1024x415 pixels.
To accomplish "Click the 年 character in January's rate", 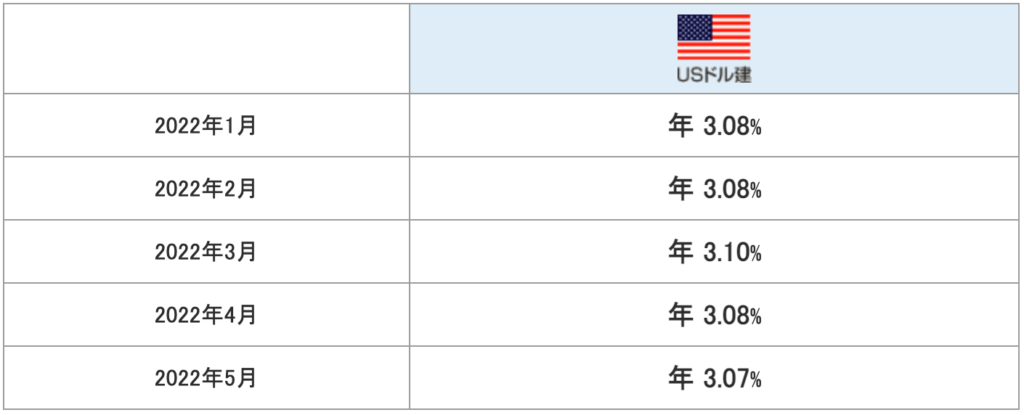I will coord(679,125).
